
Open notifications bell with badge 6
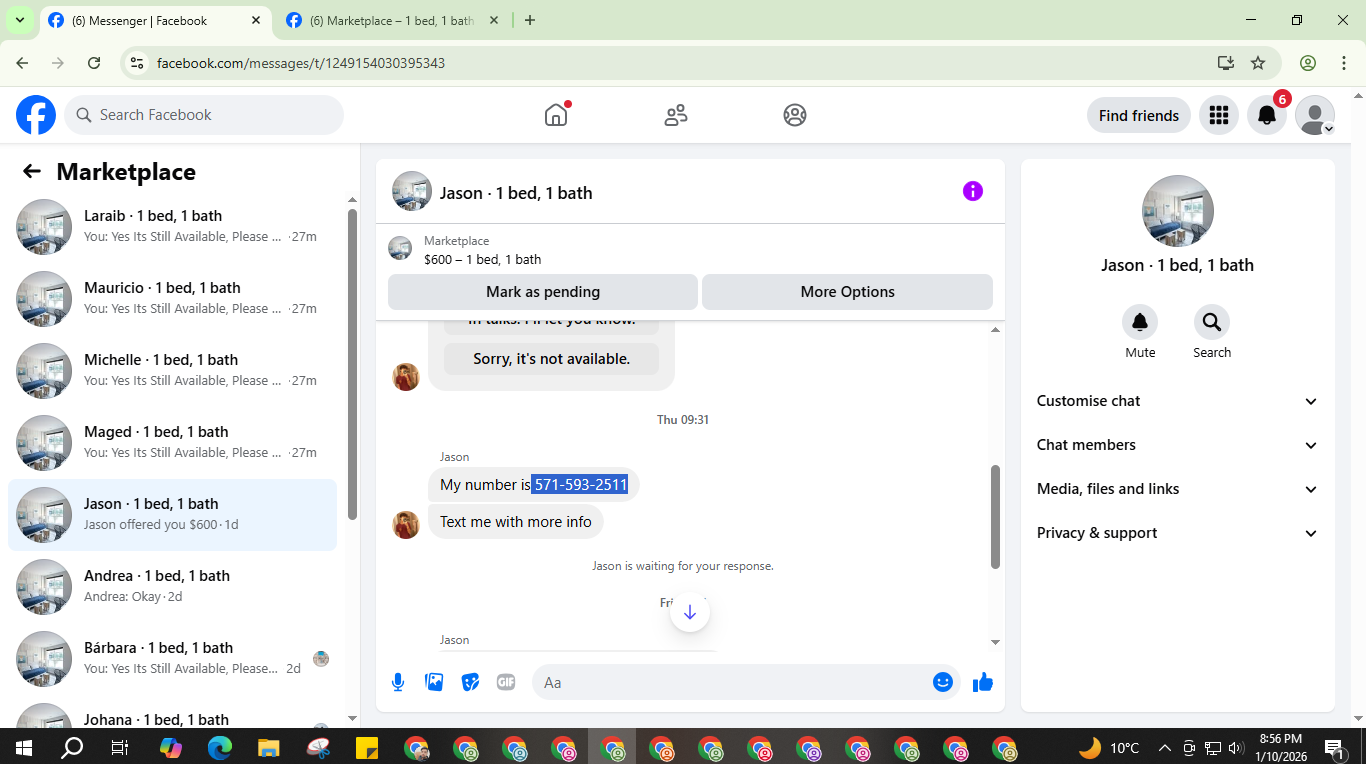1267,115
